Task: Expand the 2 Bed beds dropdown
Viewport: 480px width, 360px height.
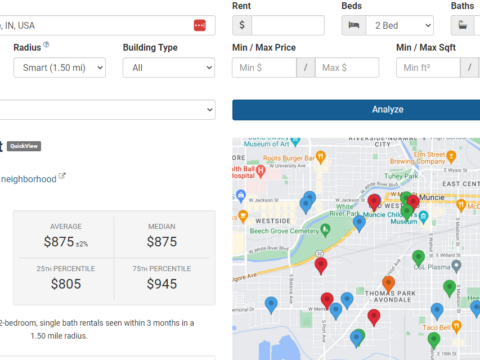Action: [x=400, y=25]
